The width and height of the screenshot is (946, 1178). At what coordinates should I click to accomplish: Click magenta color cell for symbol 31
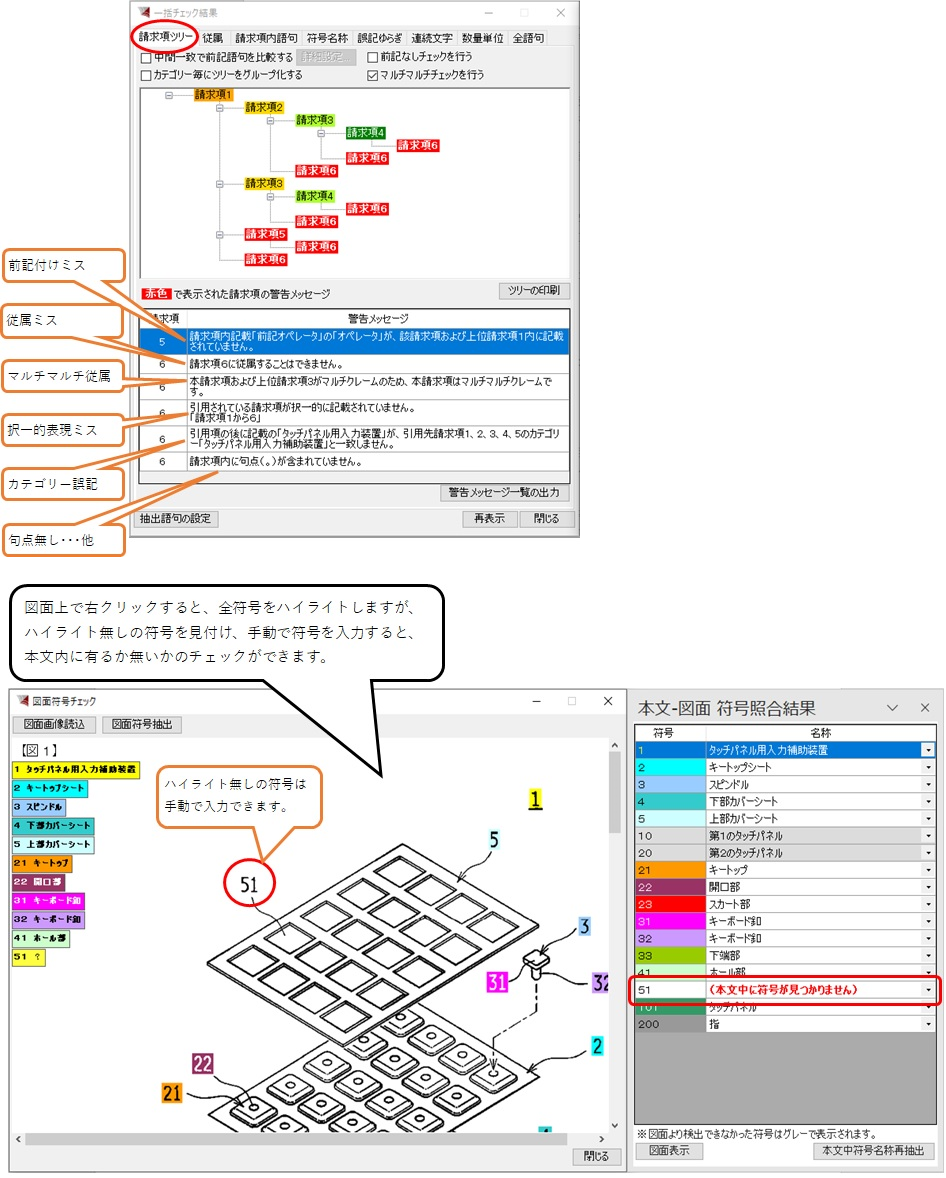point(670,922)
